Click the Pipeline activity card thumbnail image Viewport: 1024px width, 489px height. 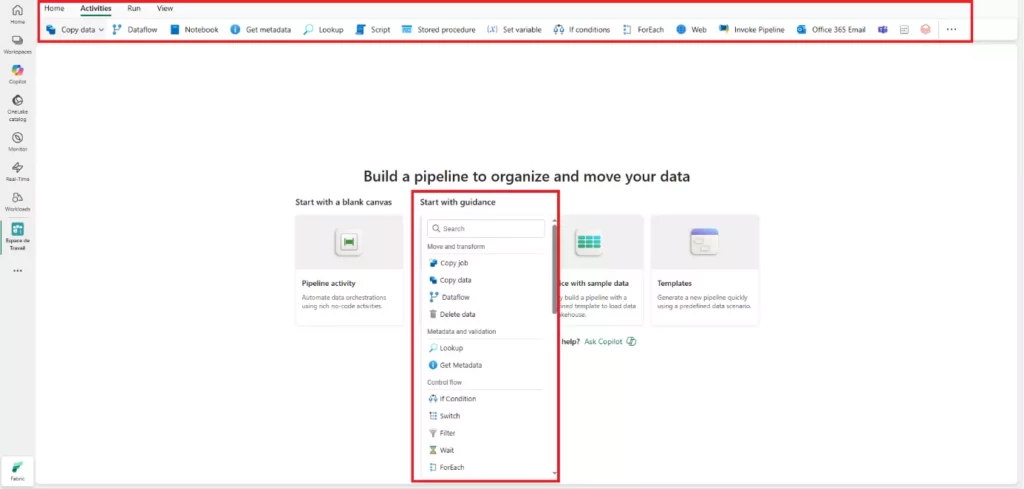(x=349, y=242)
